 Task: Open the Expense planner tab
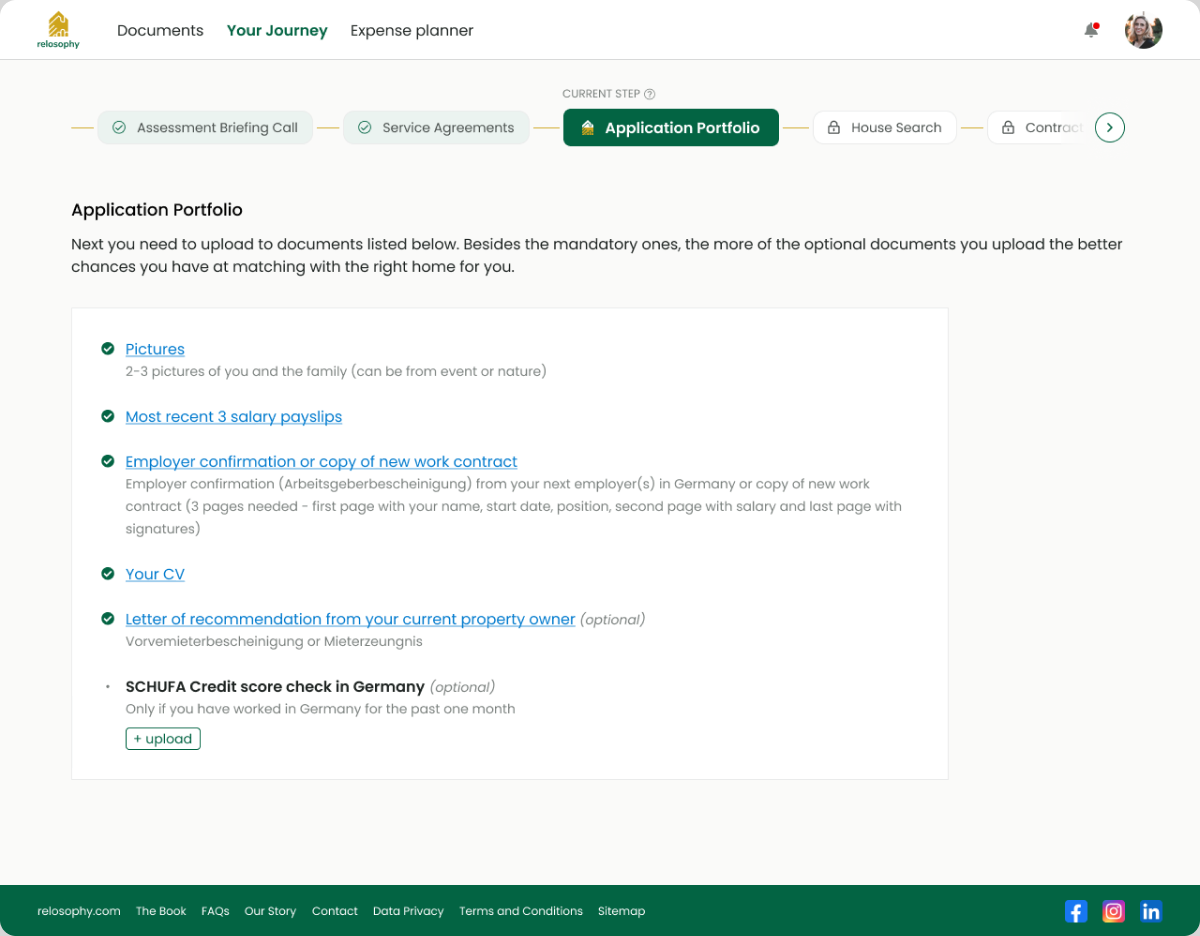pos(412,30)
